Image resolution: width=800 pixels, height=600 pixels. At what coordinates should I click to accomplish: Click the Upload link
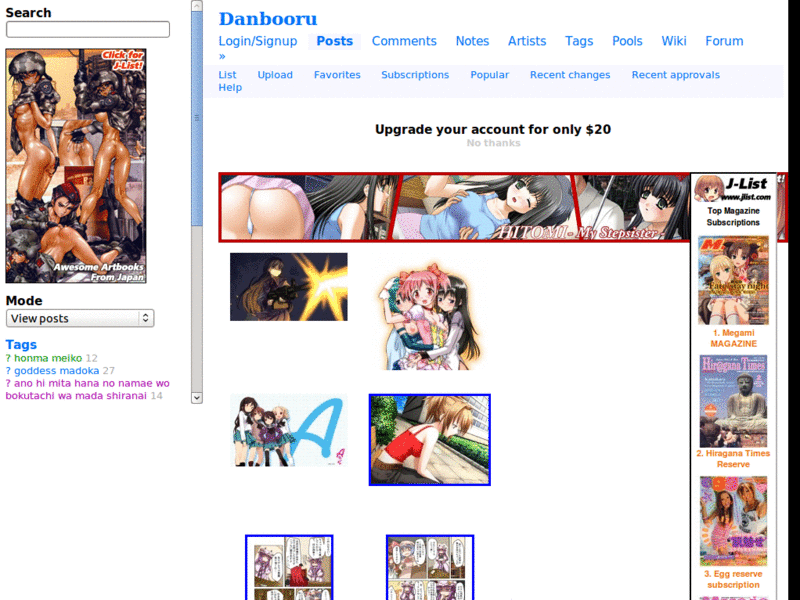coord(275,74)
